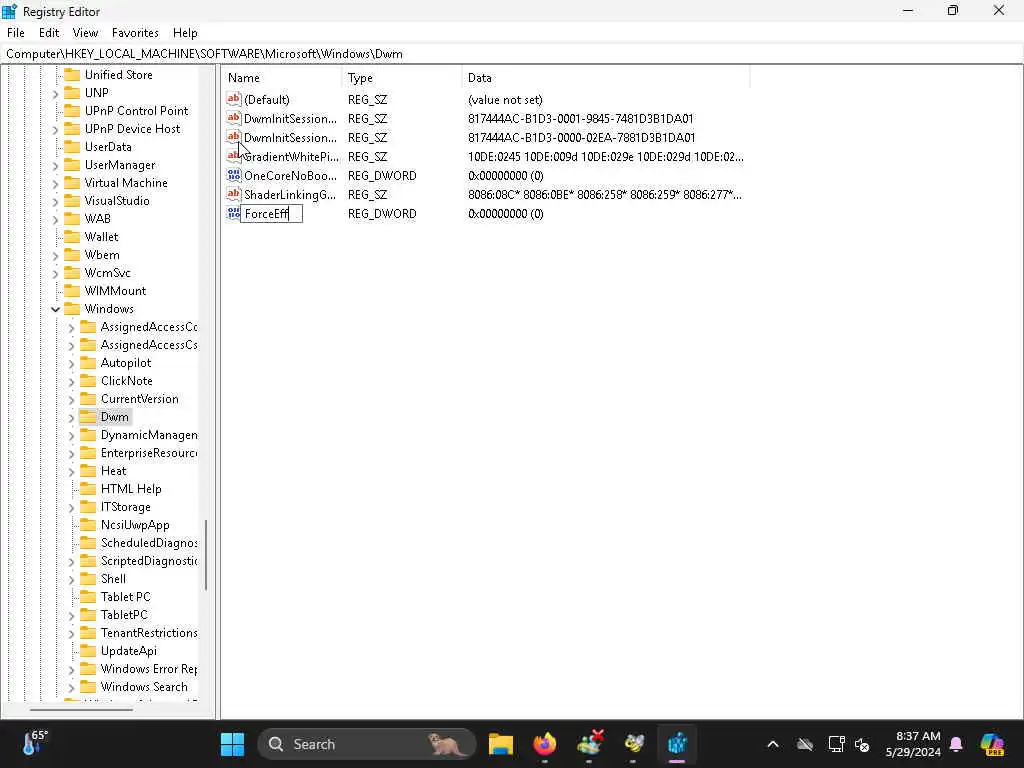
Task: Open Firefox from the taskbar
Action: (545, 744)
